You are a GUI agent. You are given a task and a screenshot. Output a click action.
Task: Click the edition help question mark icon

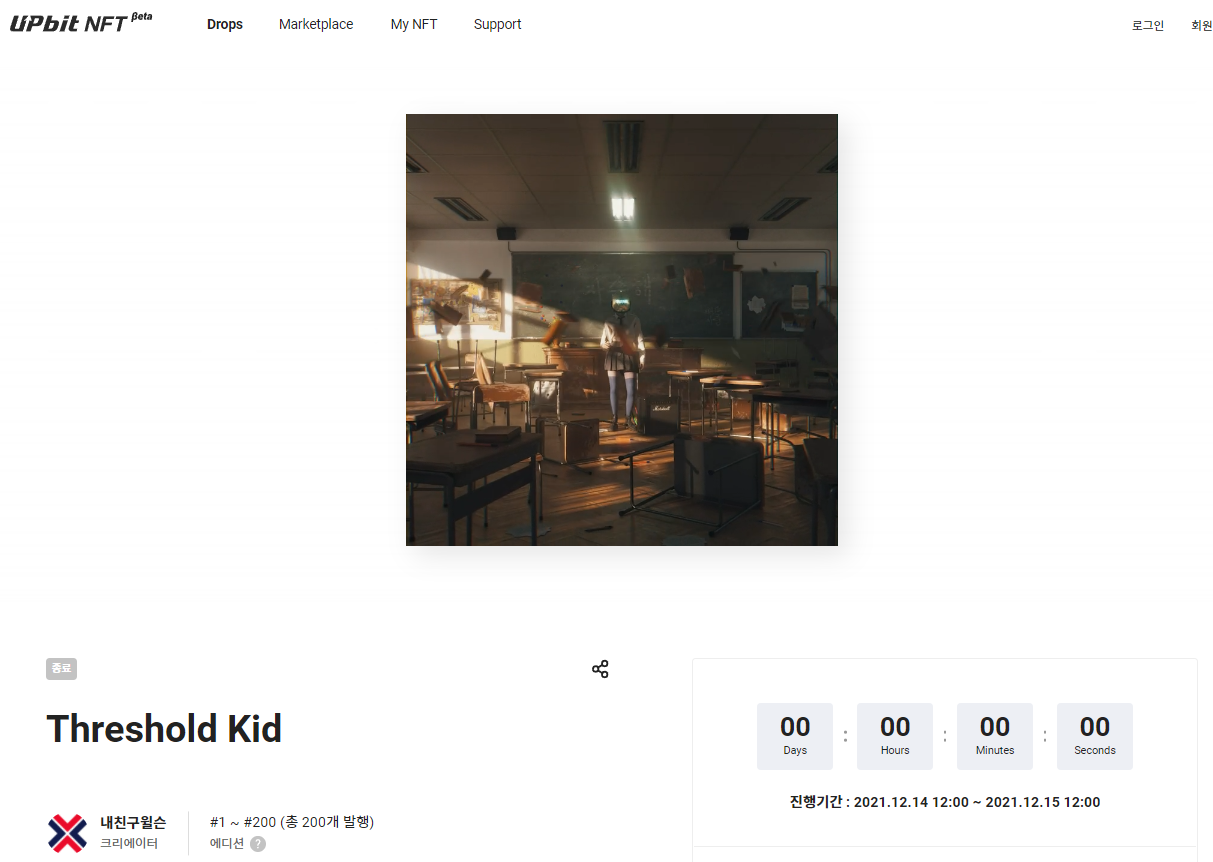(x=258, y=843)
